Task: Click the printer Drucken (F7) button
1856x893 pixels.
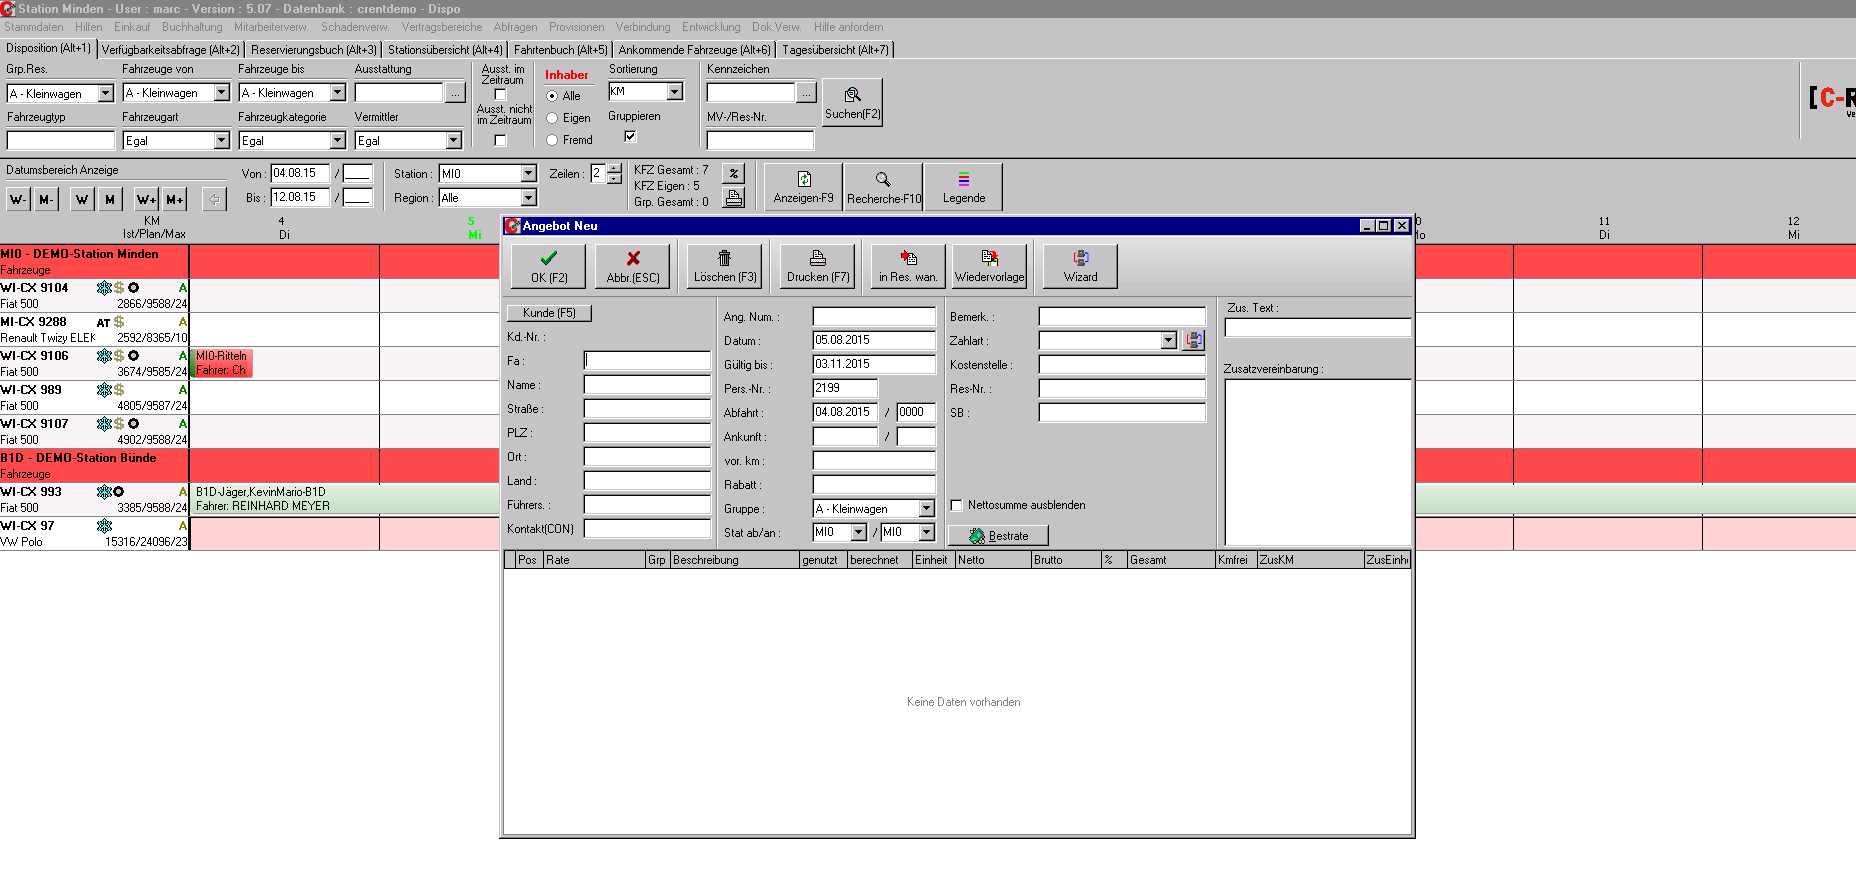Action: [817, 266]
